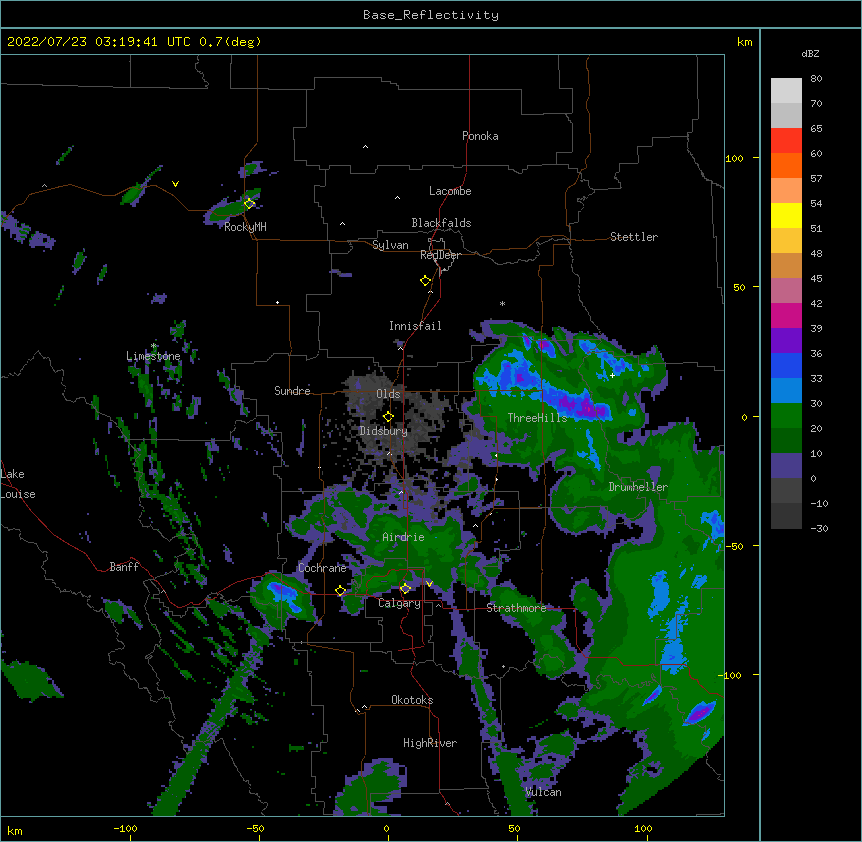Click the Didsbury label

383,431
